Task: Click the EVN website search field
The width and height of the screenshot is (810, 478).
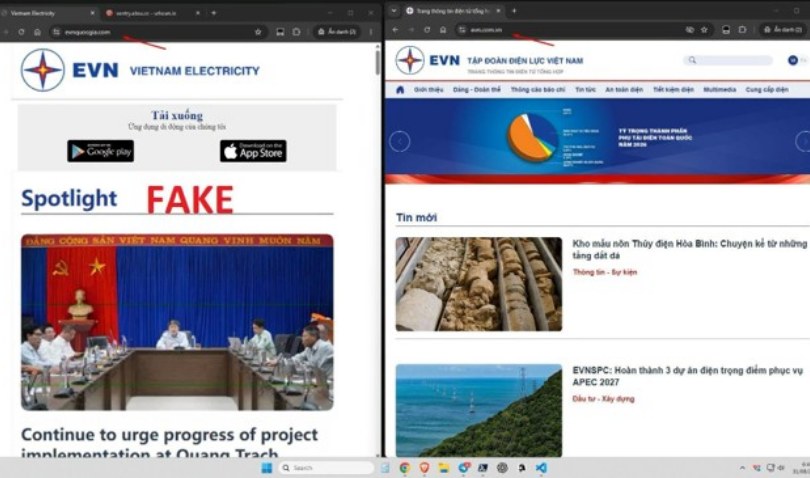Action: pos(728,60)
